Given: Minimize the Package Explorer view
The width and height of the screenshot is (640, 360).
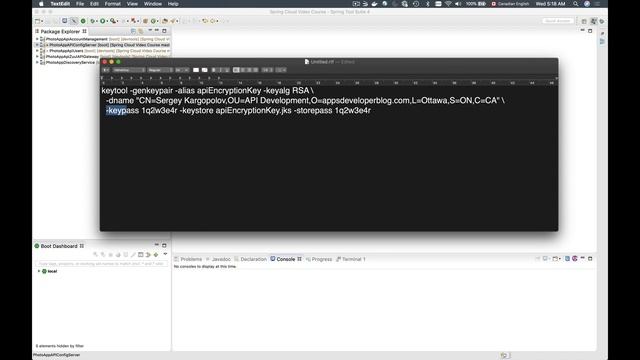Looking at the screenshot, I should tap(157, 31).
